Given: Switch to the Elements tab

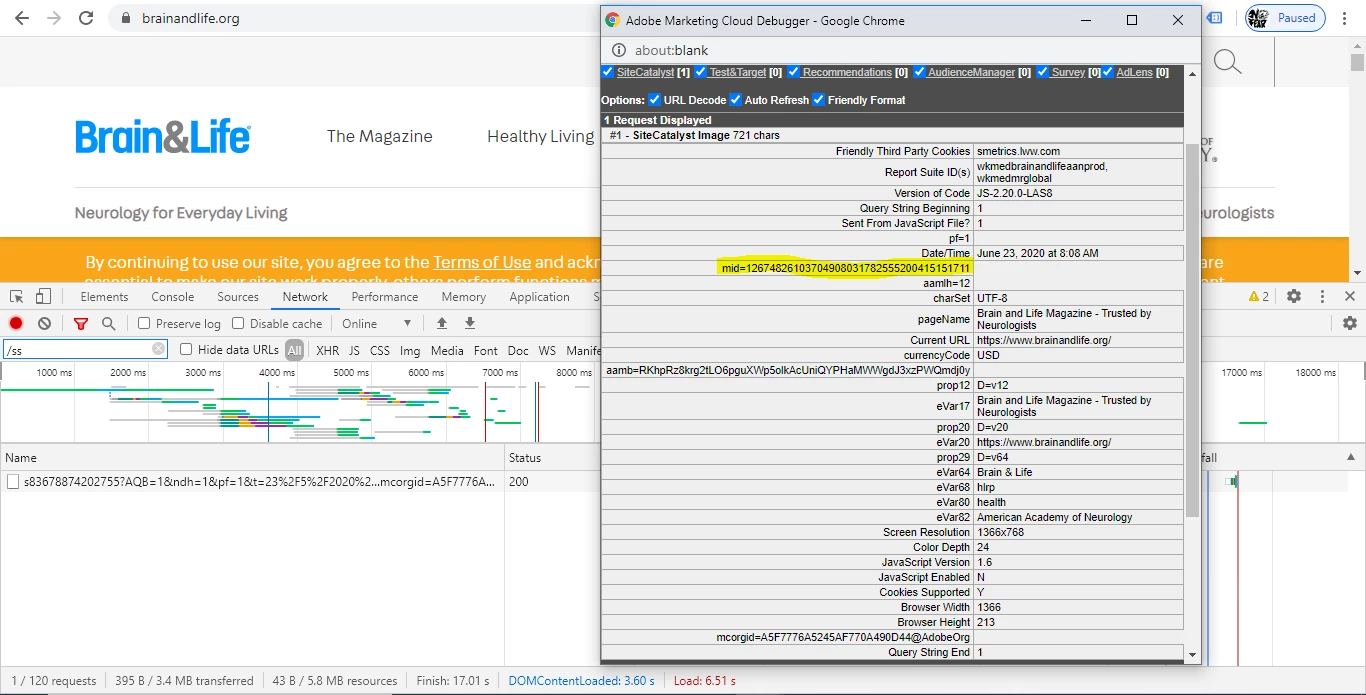Looking at the screenshot, I should coord(104,296).
